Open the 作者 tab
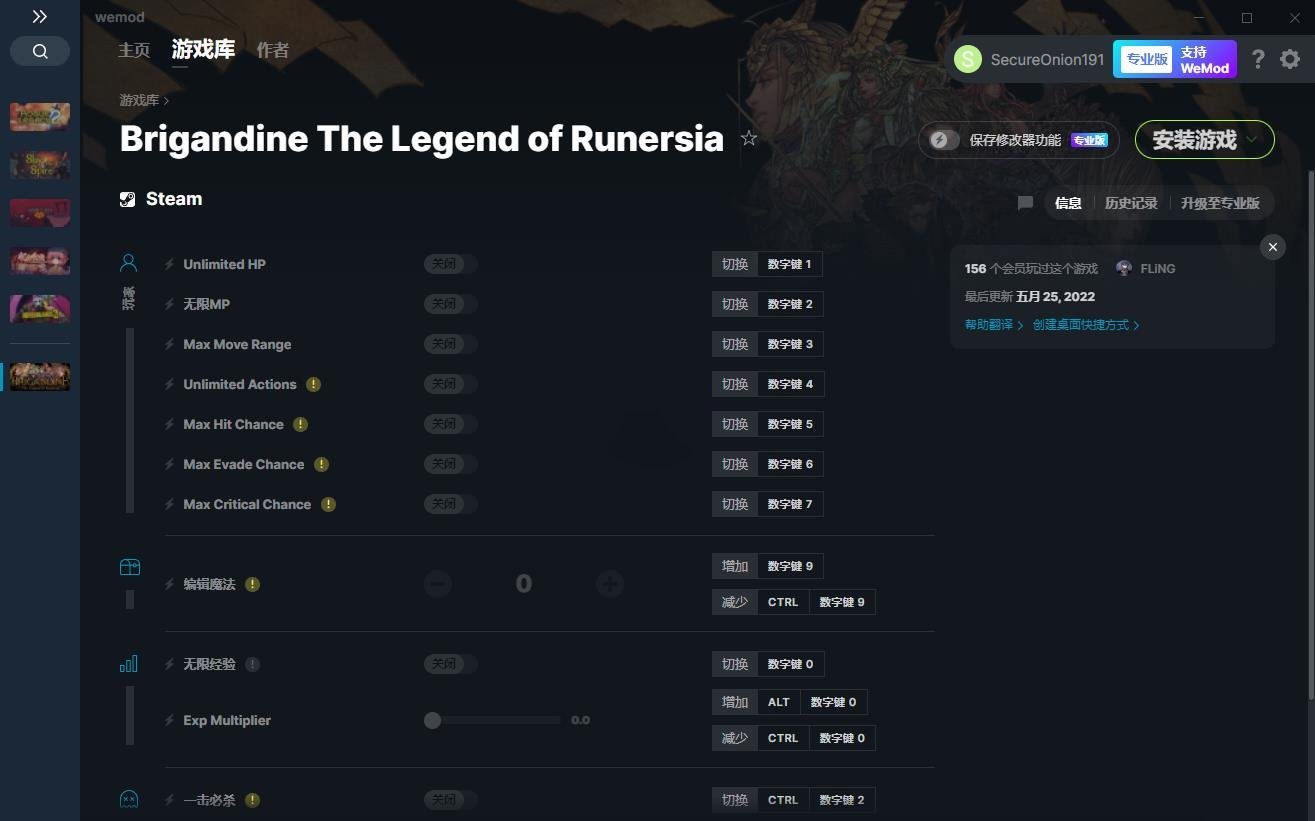The width and height of the screenshot is (1315, 821). click(272, 50)
